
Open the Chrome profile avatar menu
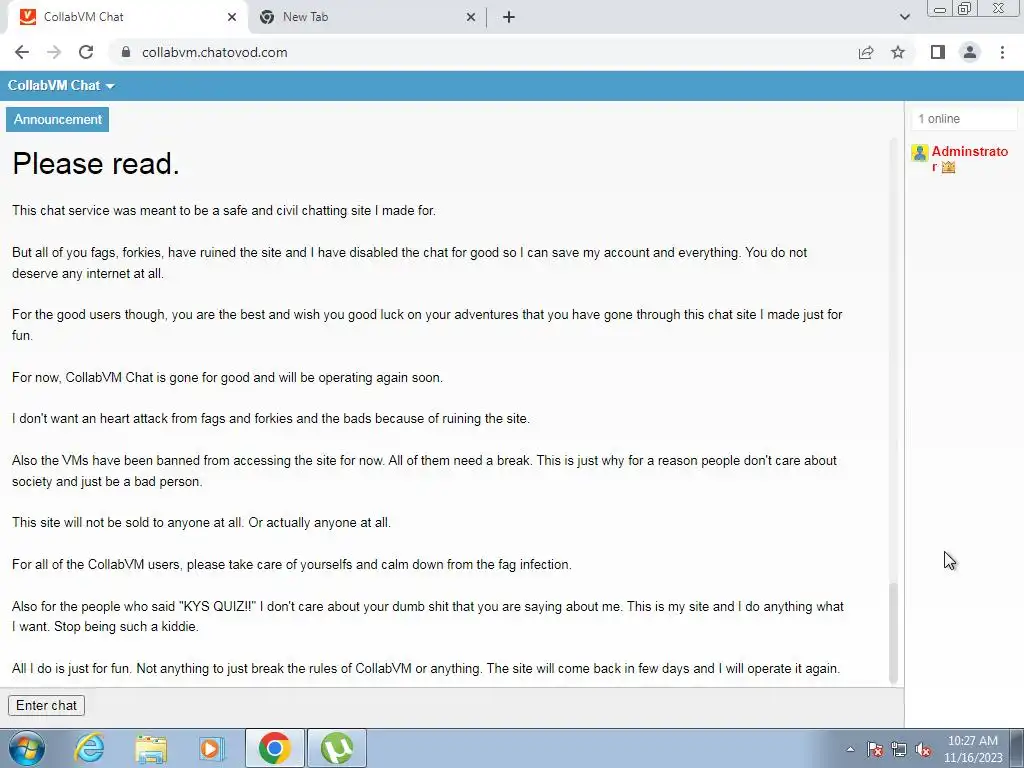point(970,52)
